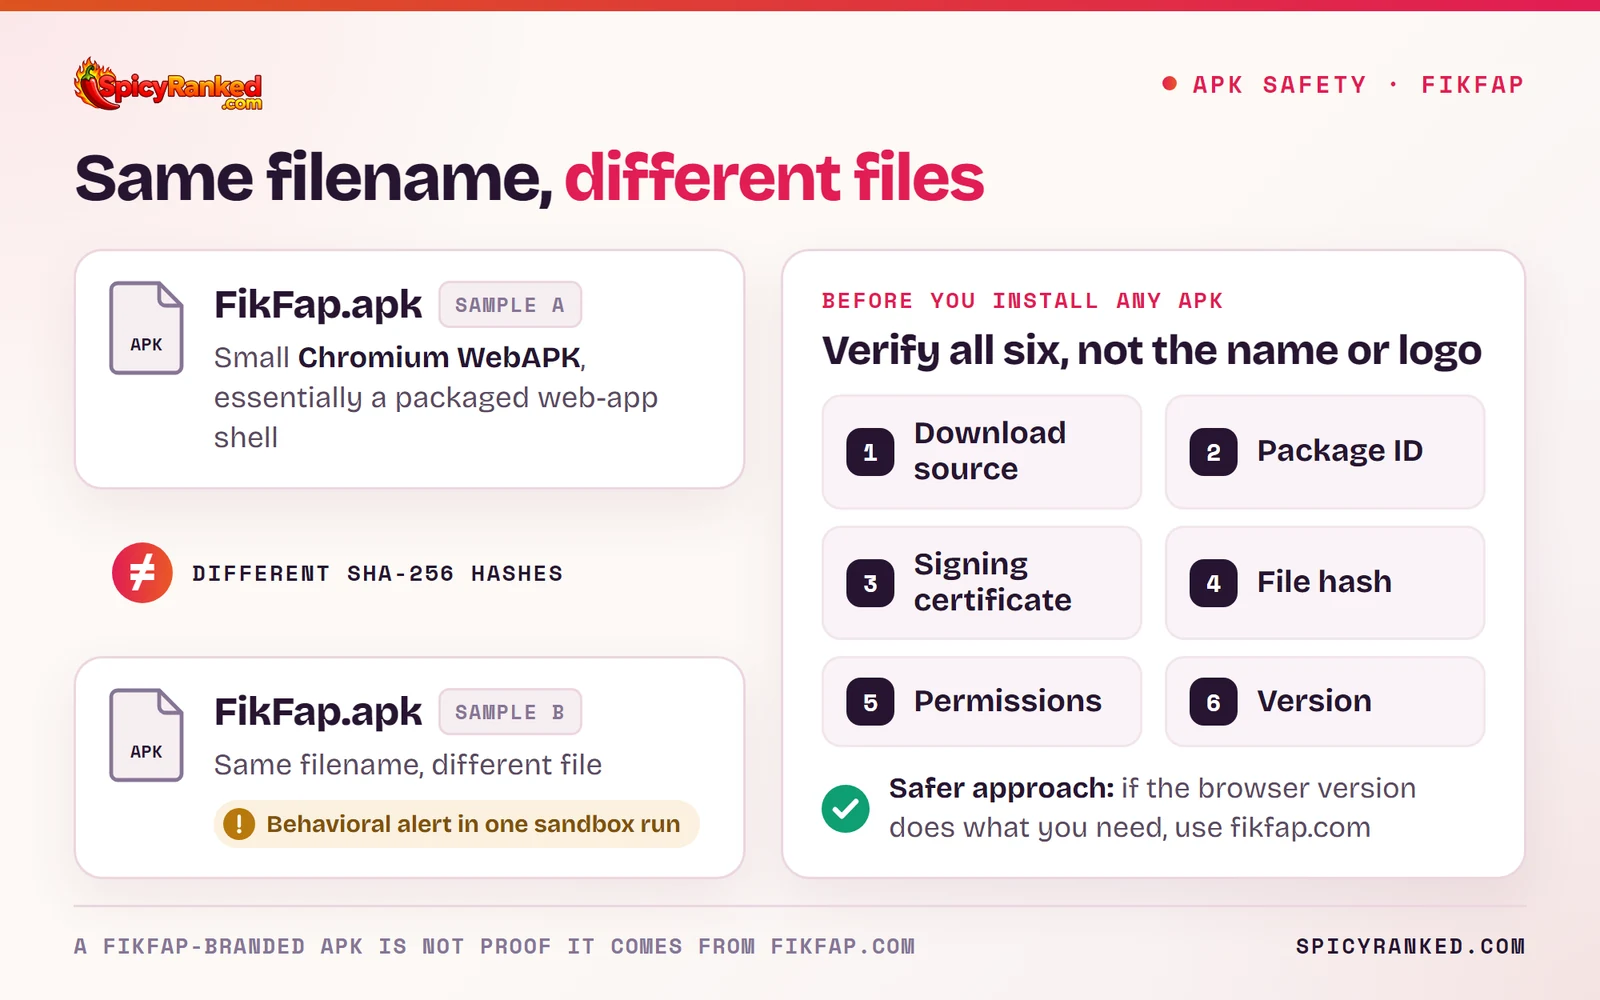Click the 'Safer approach' browser version text
The image size is (1600, 1000).
pos(1152,808)
